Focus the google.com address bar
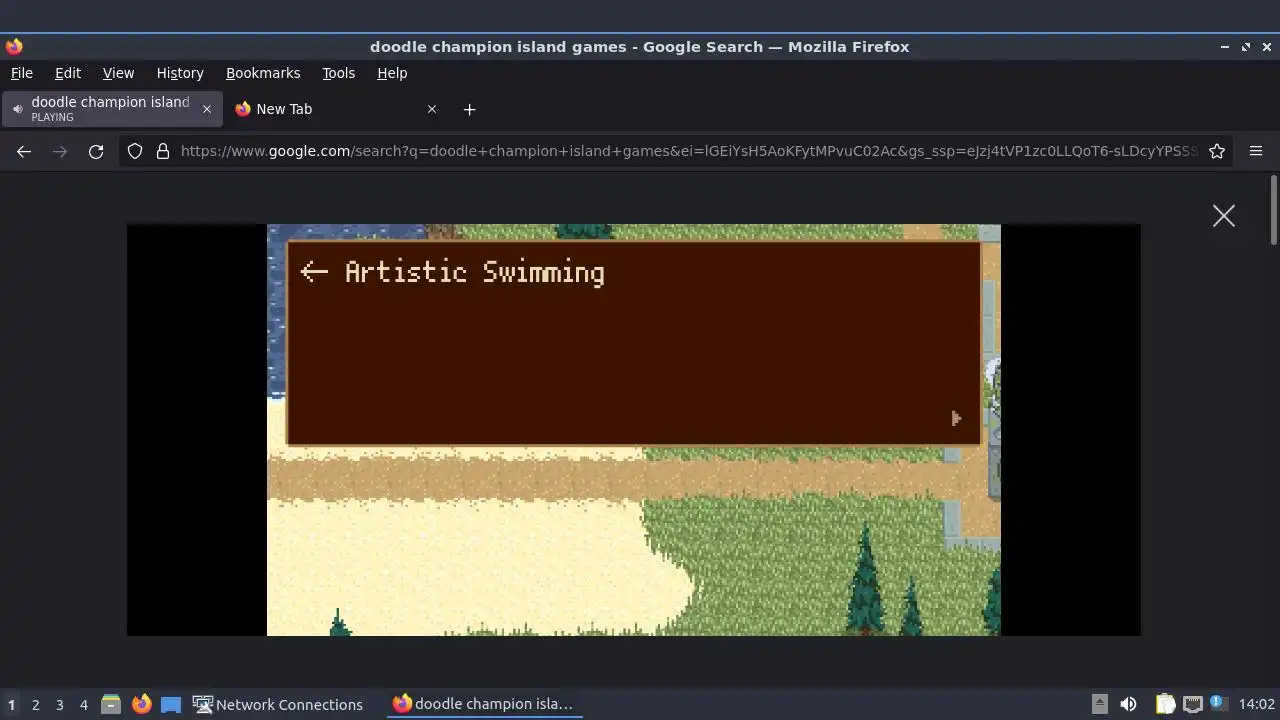Image resolution: width=1280 pixels, height=720 pixels. point(688,151)
